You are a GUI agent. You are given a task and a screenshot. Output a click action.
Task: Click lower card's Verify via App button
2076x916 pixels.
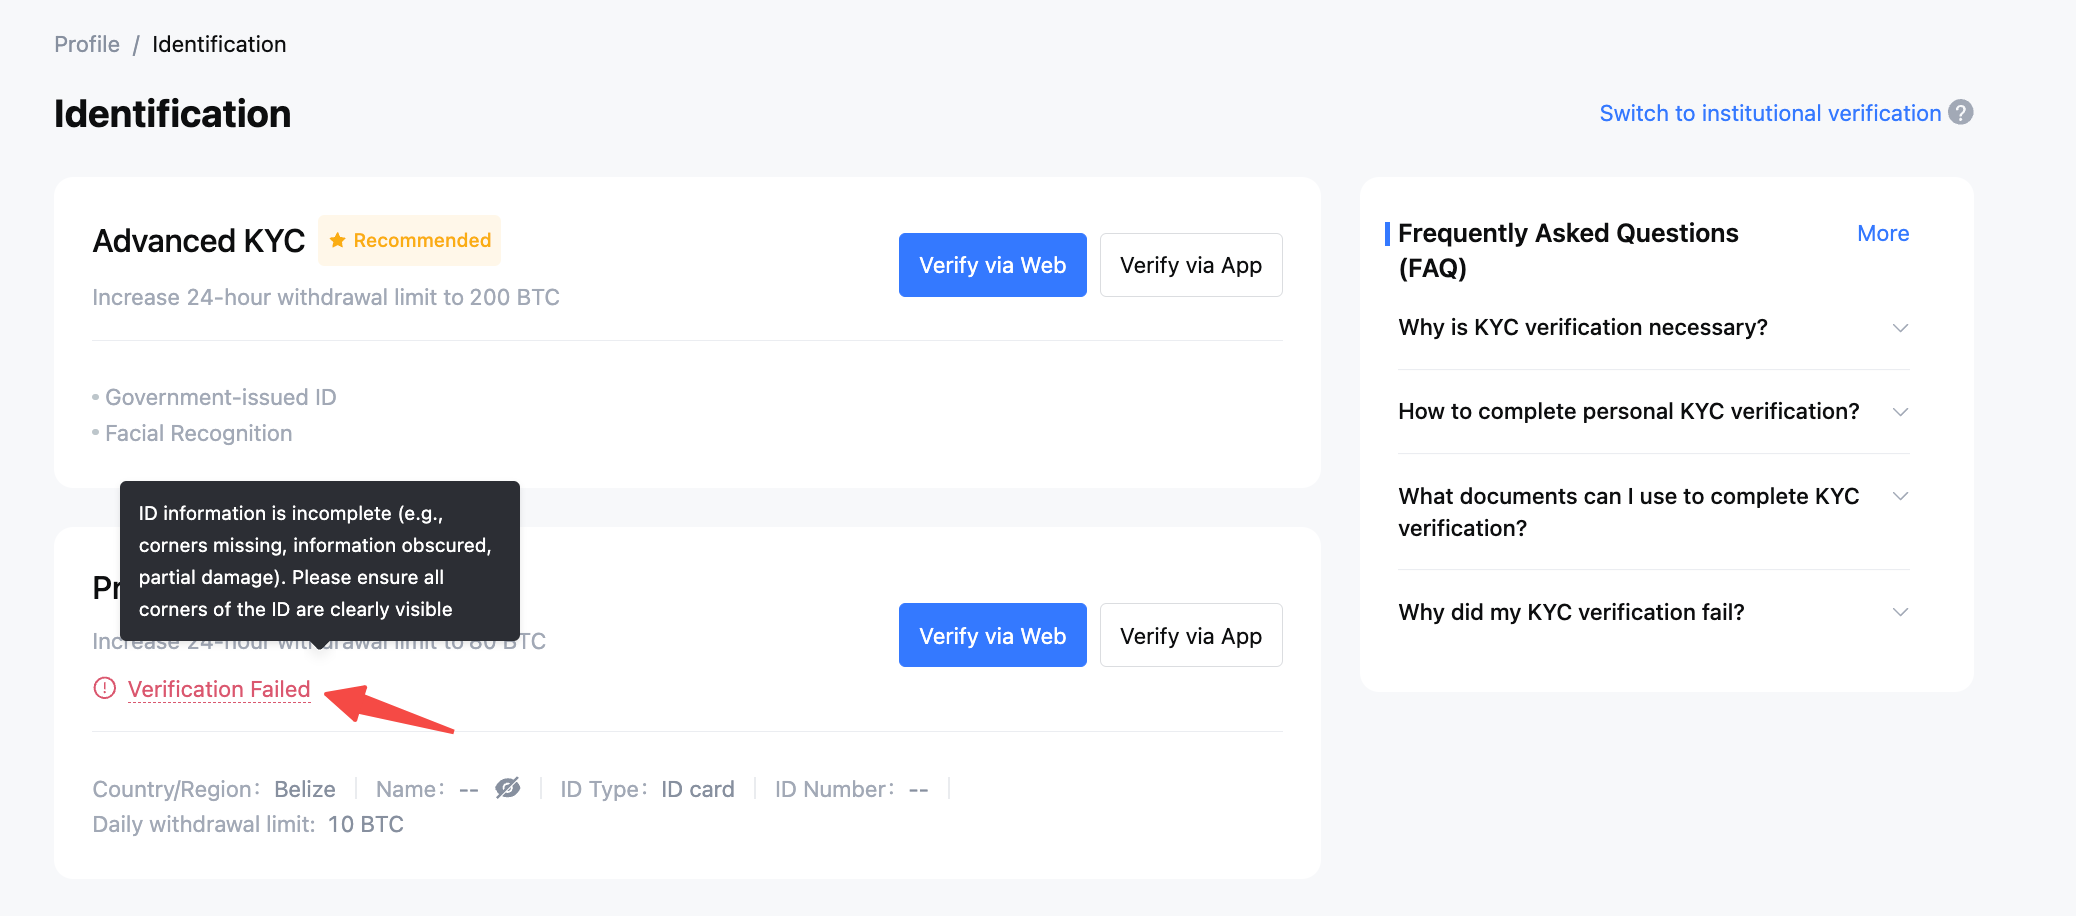[1191, 635]
